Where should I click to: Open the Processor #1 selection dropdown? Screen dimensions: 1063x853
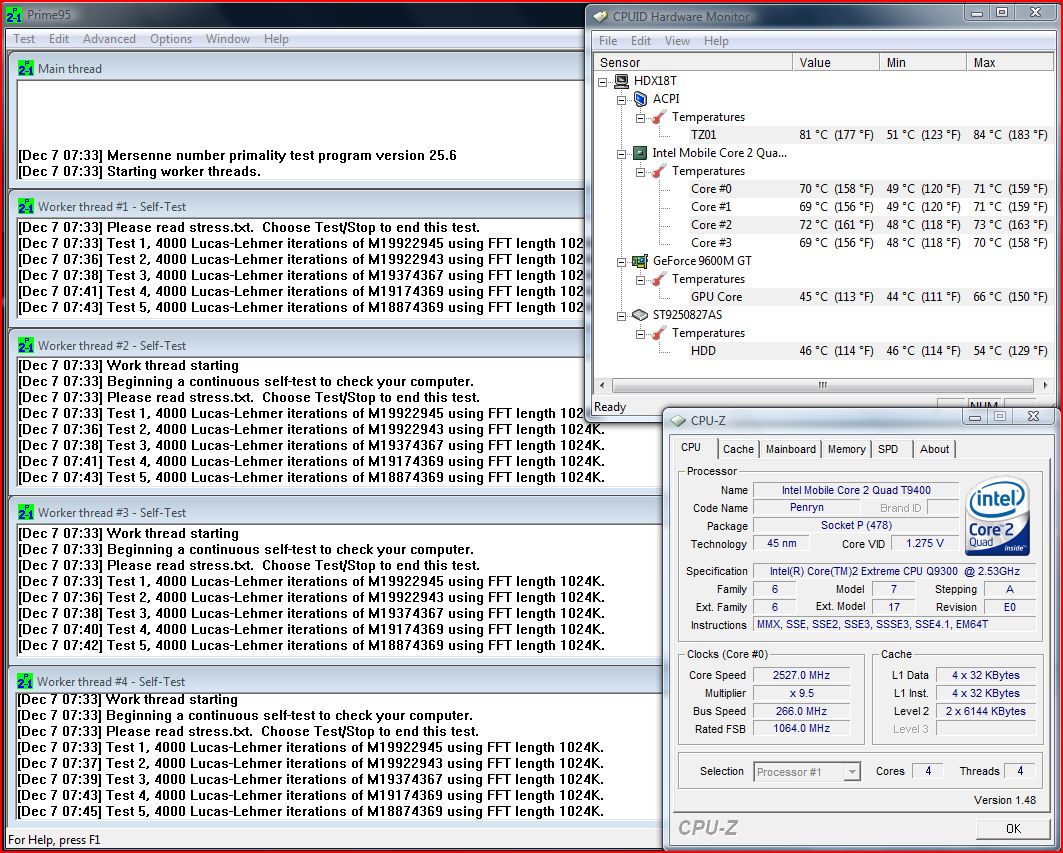[x=852, y=772]
